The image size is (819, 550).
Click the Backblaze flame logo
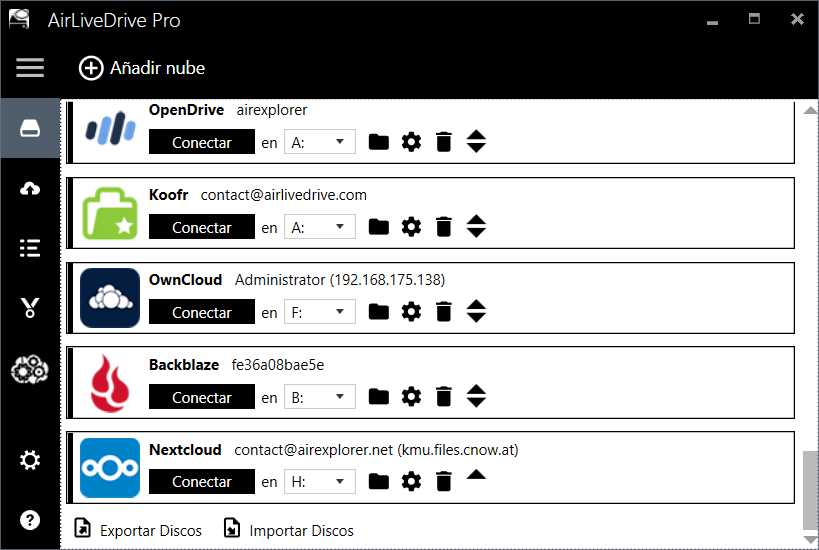click(x=110, y=383)
